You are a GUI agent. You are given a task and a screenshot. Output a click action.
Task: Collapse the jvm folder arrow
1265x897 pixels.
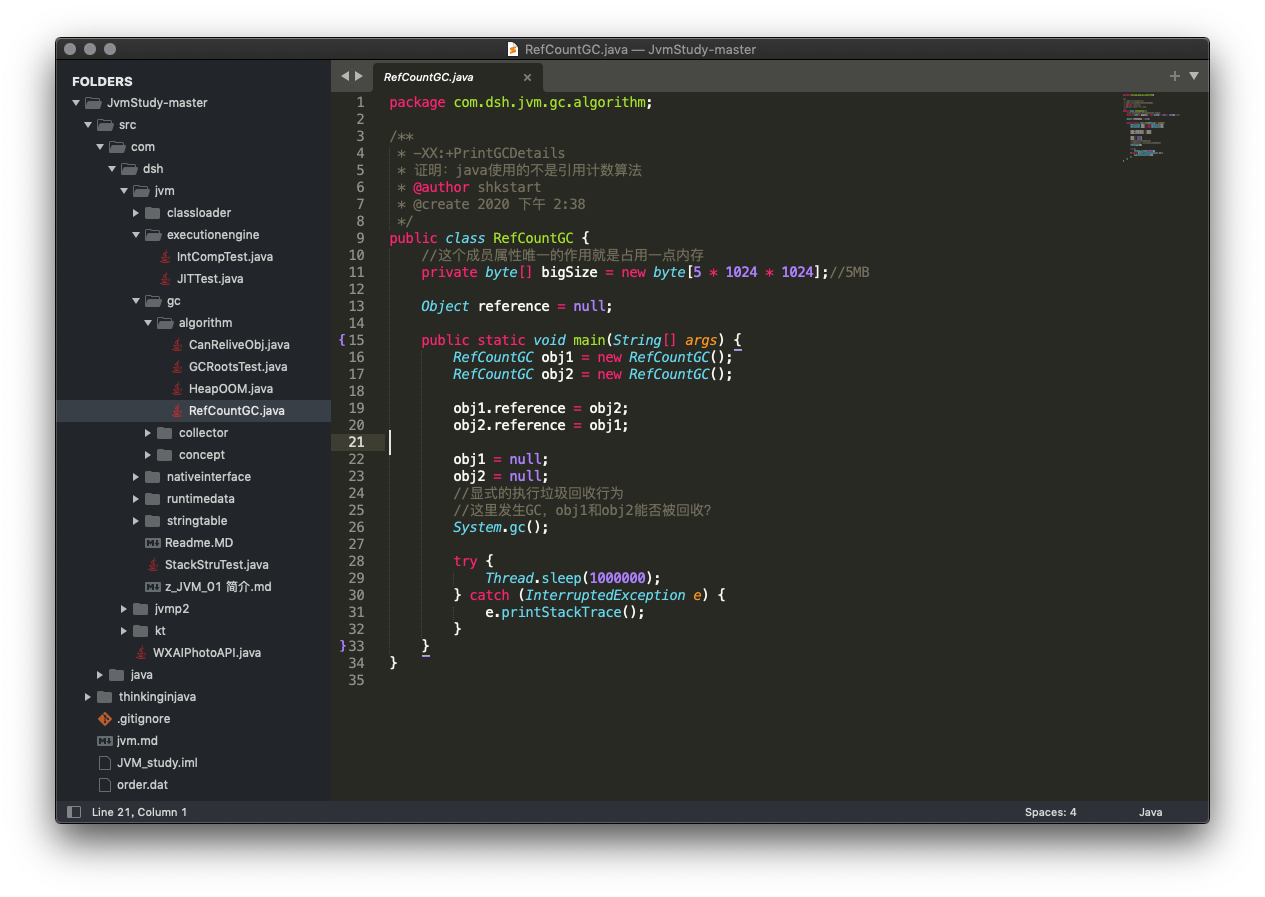point(124,191)
